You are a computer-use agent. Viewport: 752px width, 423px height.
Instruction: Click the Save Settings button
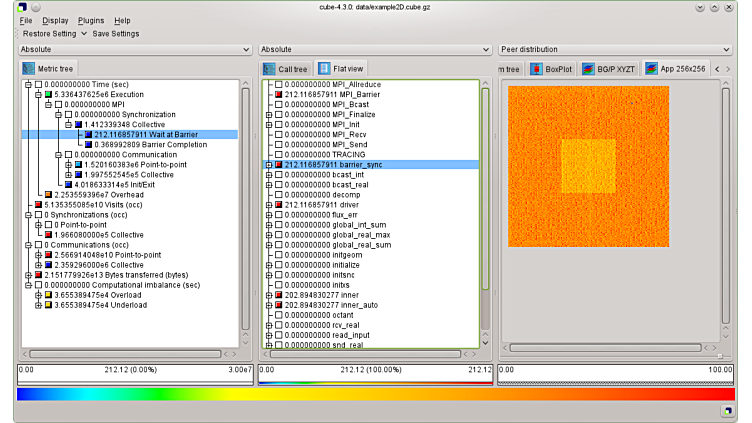pos(115,33)
